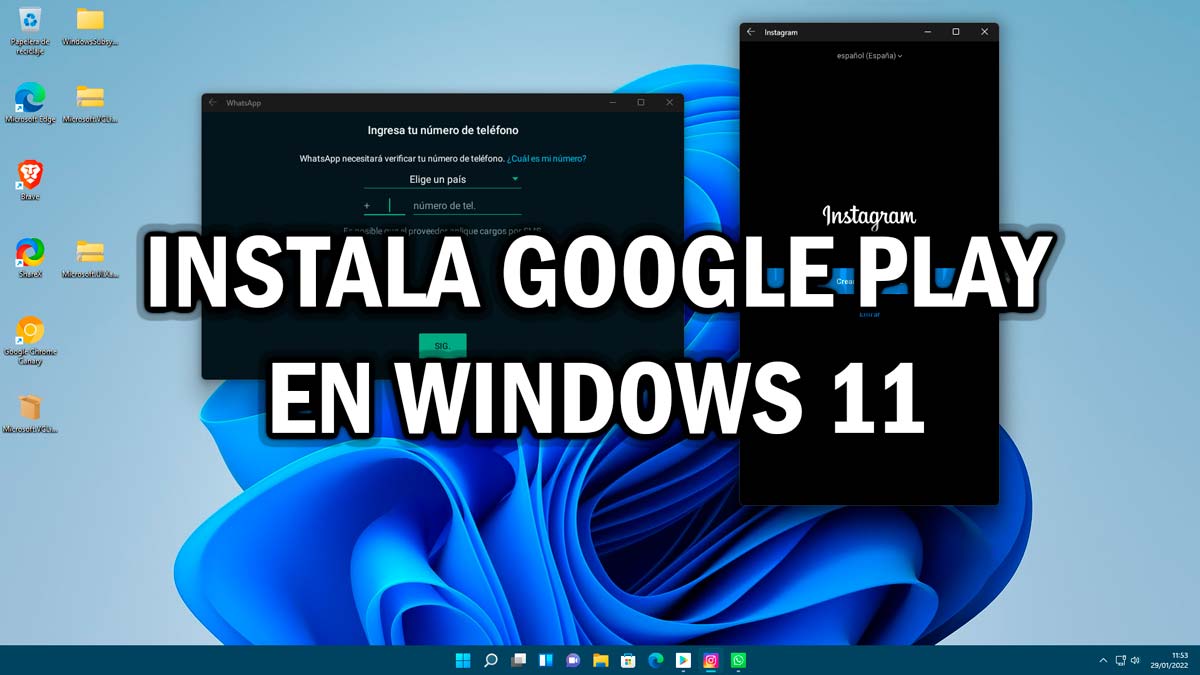
Task: Minimize the WhatsApp window
Action: (612, 102)
